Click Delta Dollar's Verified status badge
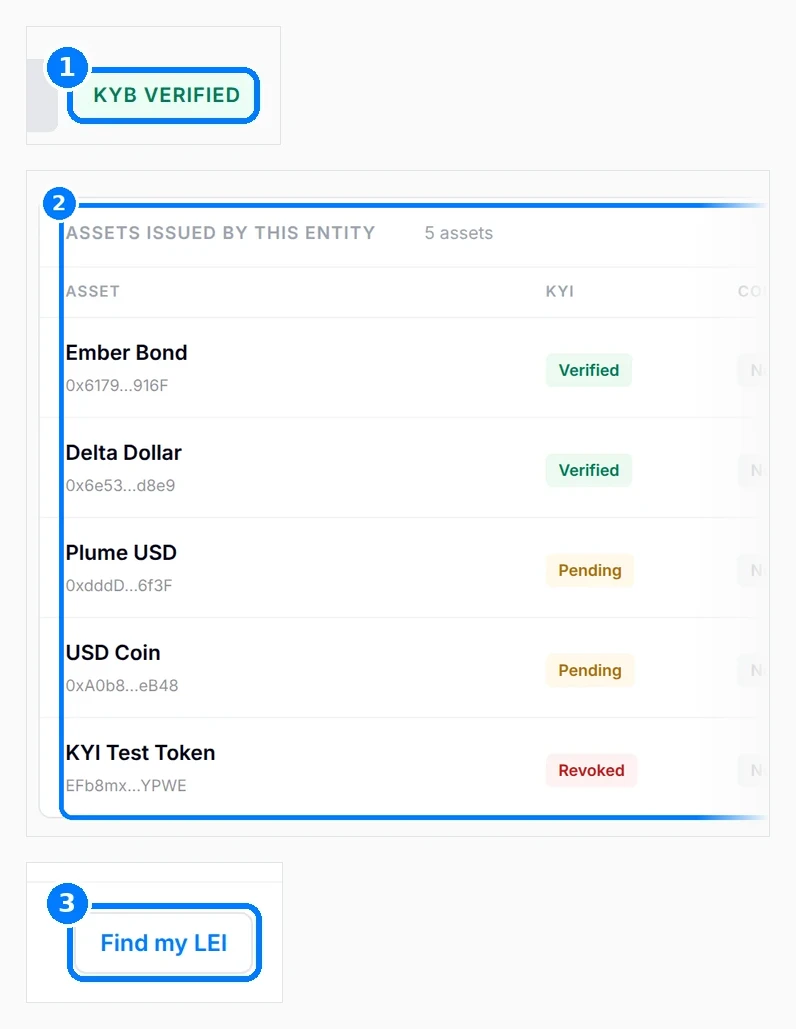Image resolution: width=796 pixels, height=1029 pixels. tap(589, 470)
